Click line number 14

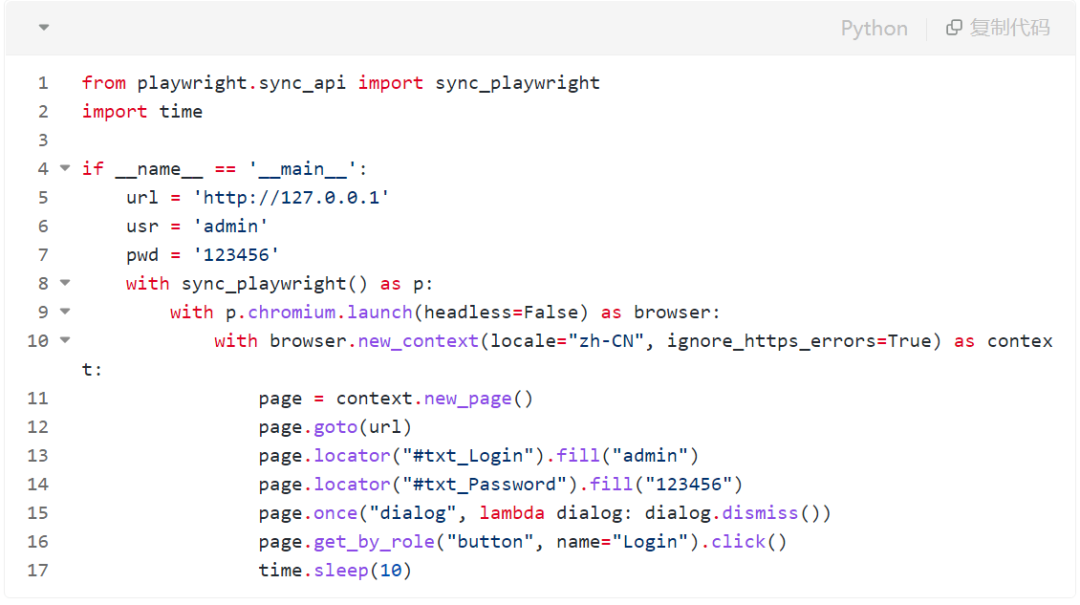coord(38,484)
